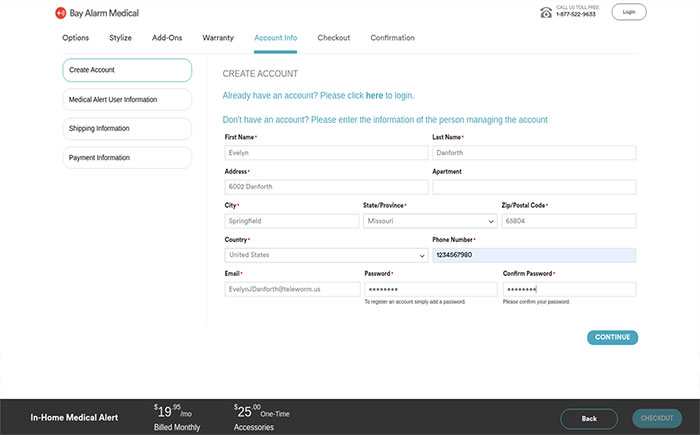The image size is (700, 435).
Task: Switch to the Stylize step tab
Action: 120,38
